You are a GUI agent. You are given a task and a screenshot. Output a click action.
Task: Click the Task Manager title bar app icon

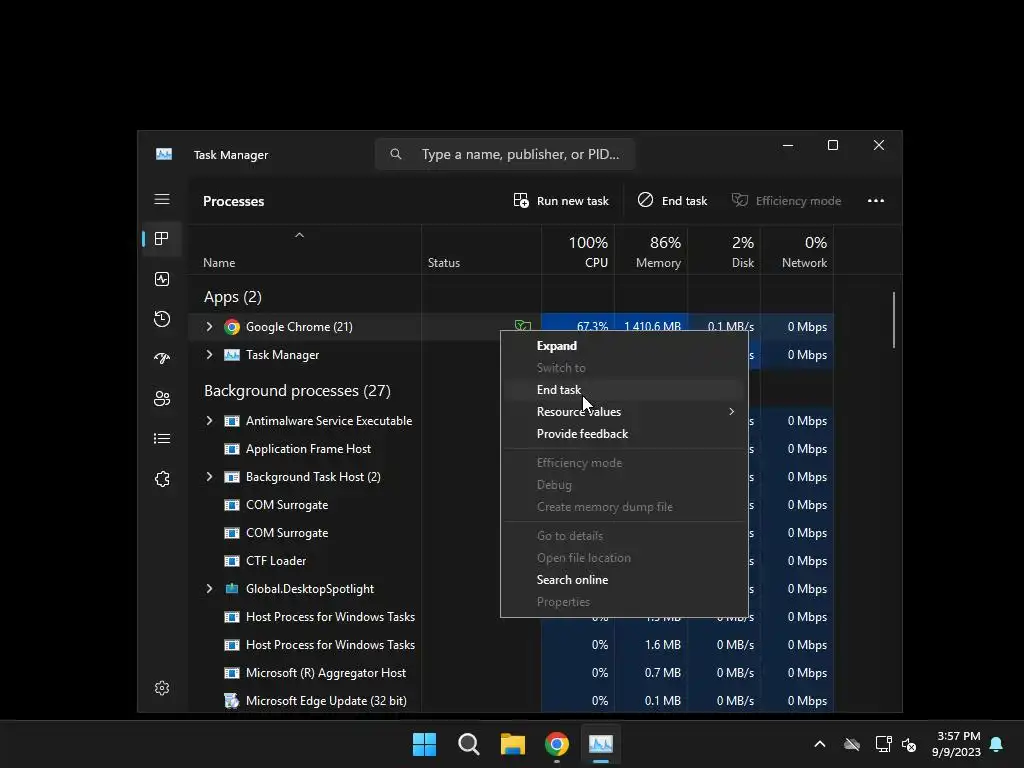(164, 154)
